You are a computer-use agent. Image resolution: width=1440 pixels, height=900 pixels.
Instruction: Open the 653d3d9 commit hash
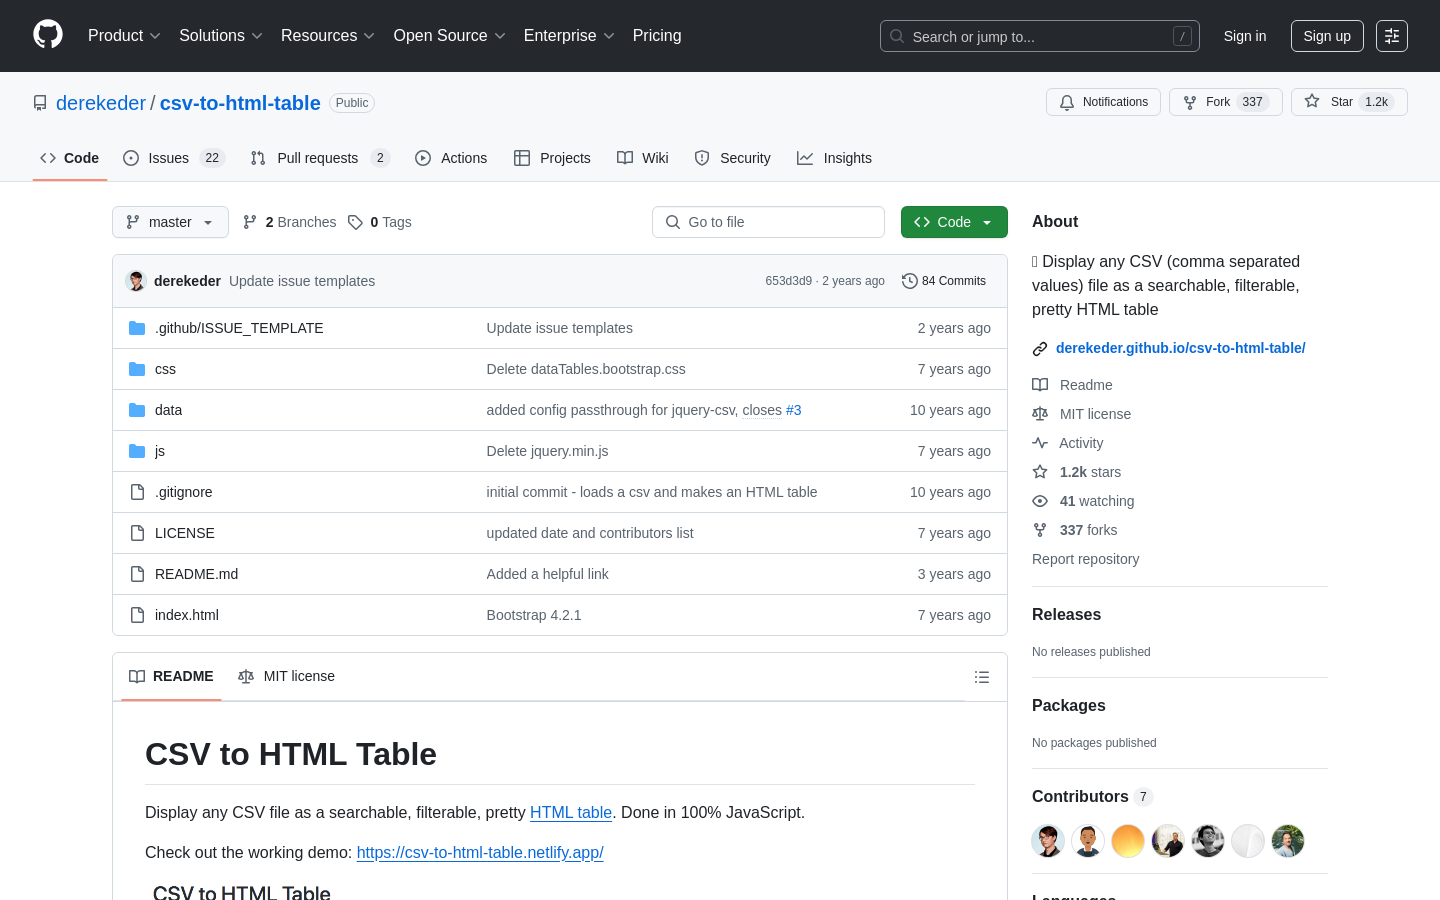pos(789,281)
